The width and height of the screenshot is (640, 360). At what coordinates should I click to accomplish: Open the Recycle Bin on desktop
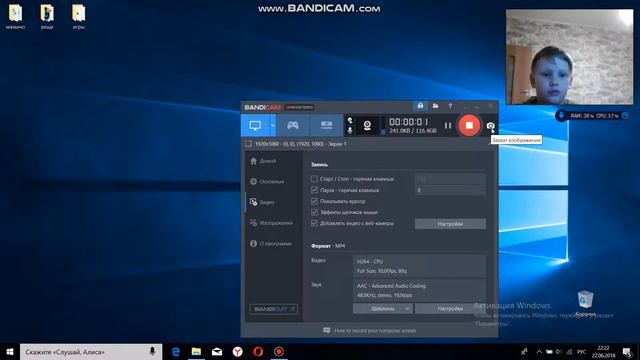click(x=585, y=304)
